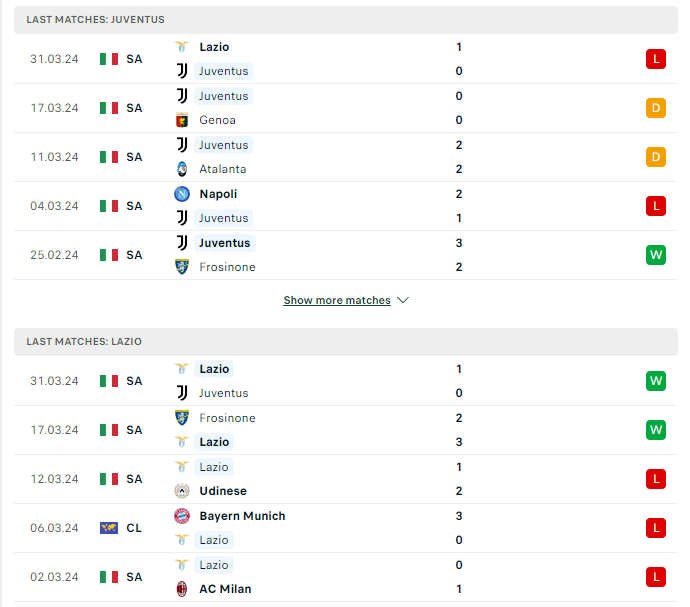Viewport: 690px width, 607px height.
Task: Click Frosinone crest in Juventus matches
Action: coord(182,267)
